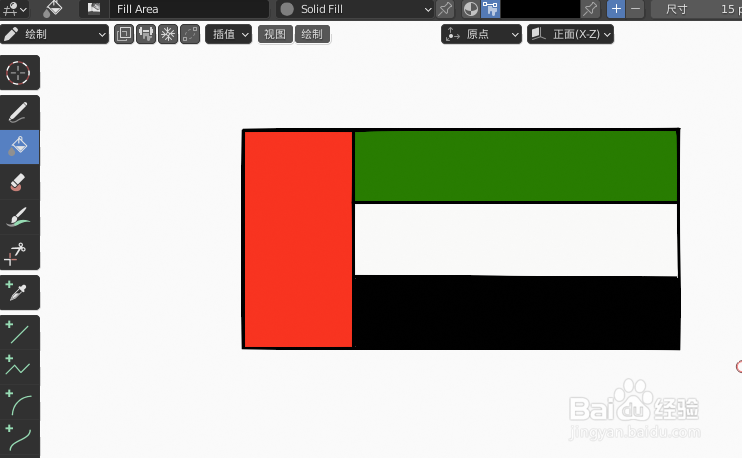Toggle the draw on back dashed-square button

(x=190, y=34)
